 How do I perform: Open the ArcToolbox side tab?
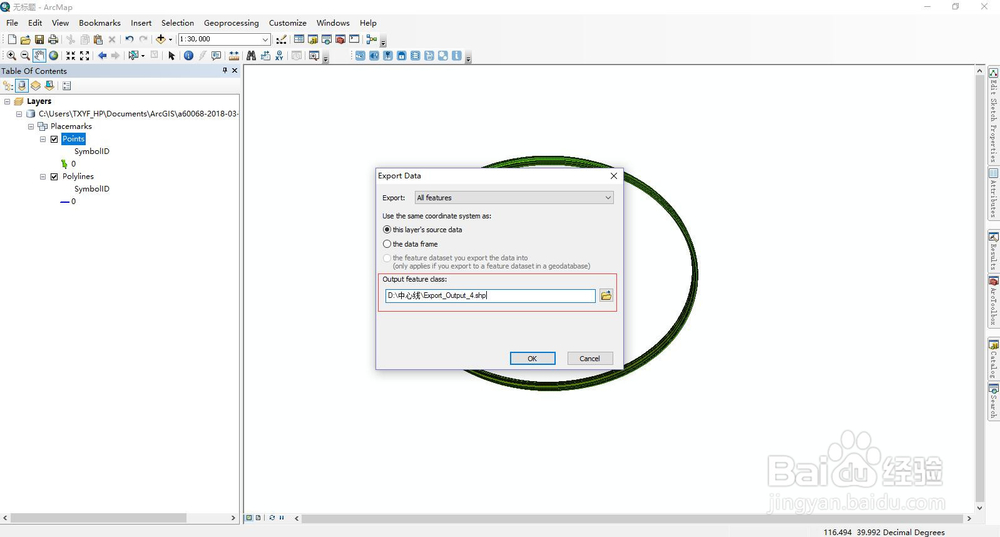(x=994, y=301)
